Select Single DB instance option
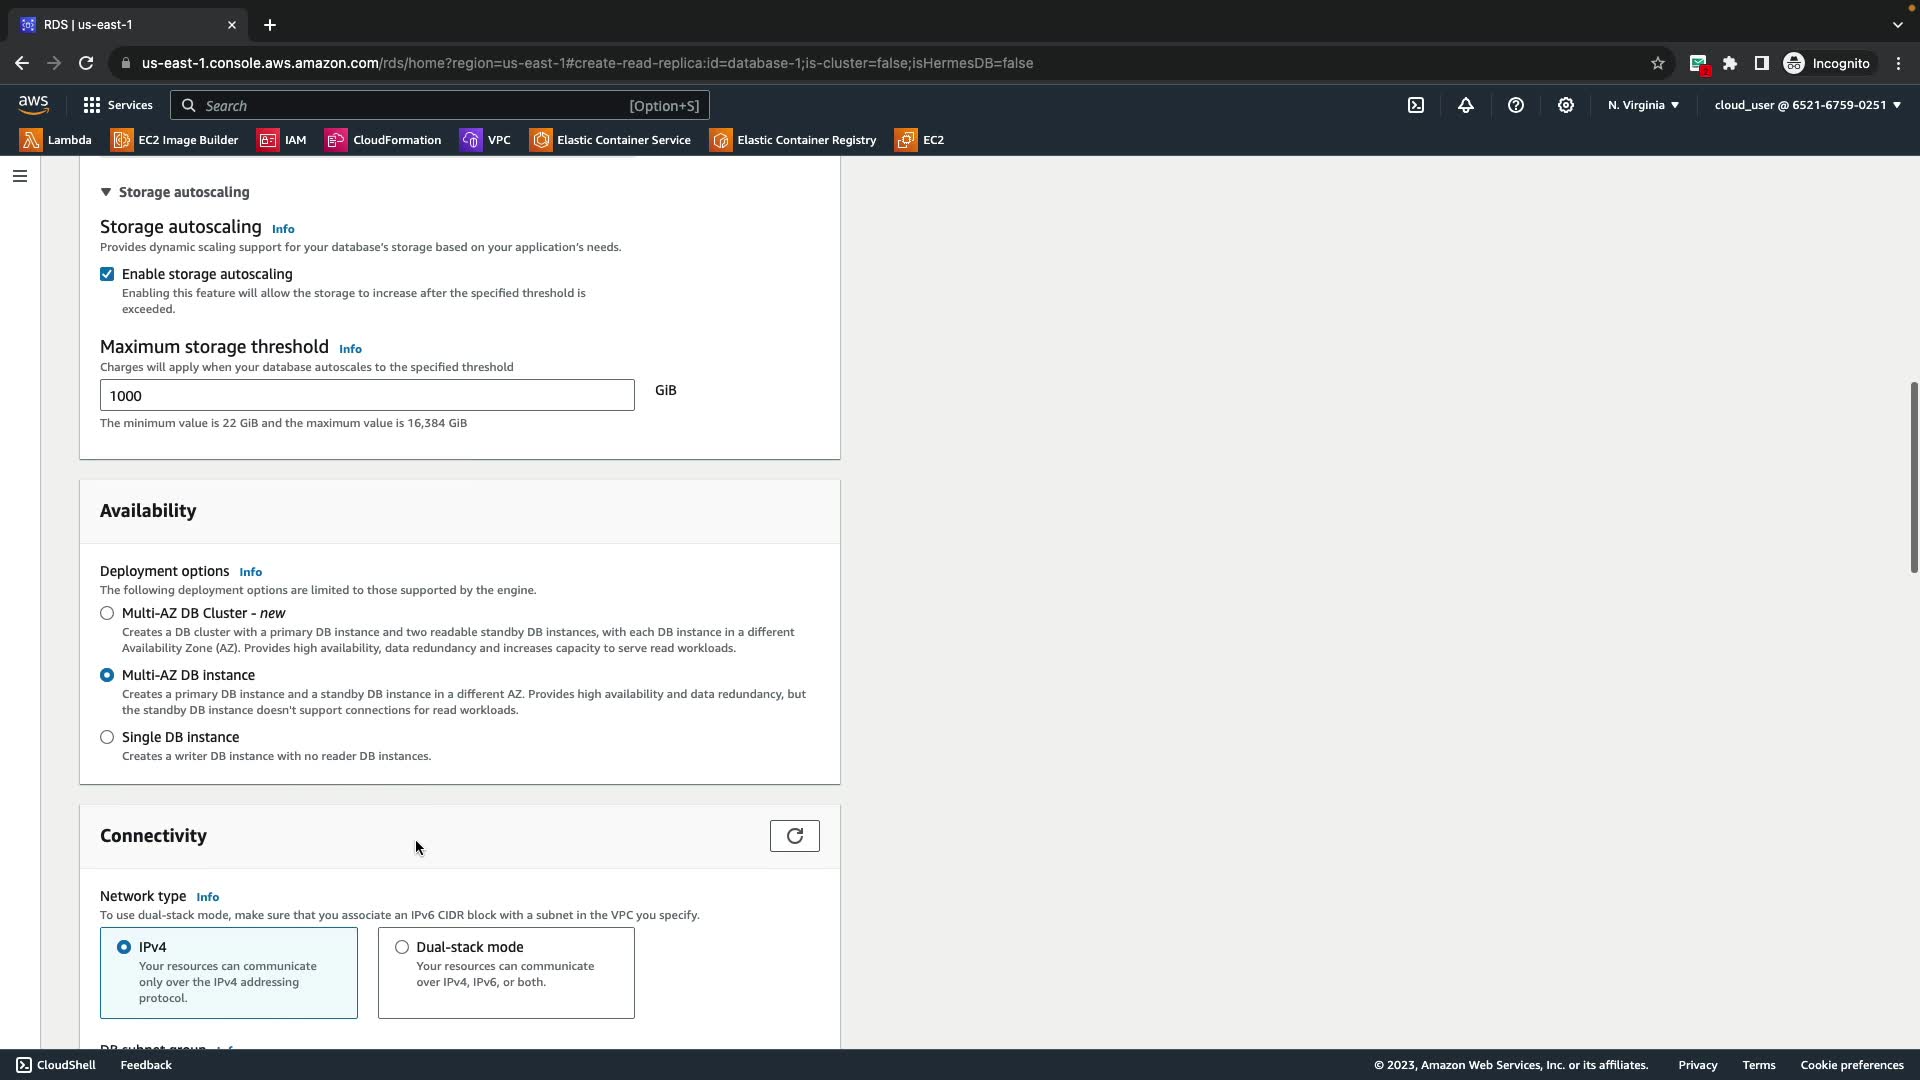 tap(107, 737)
